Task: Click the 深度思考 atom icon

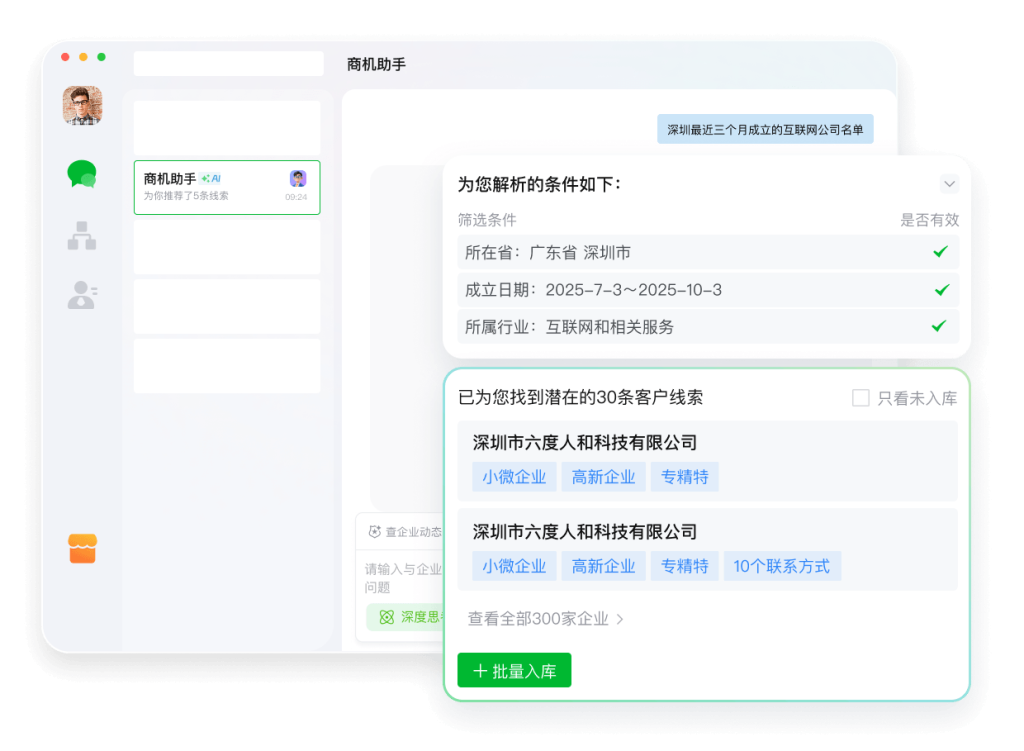Action: click(x=386, y=617)
